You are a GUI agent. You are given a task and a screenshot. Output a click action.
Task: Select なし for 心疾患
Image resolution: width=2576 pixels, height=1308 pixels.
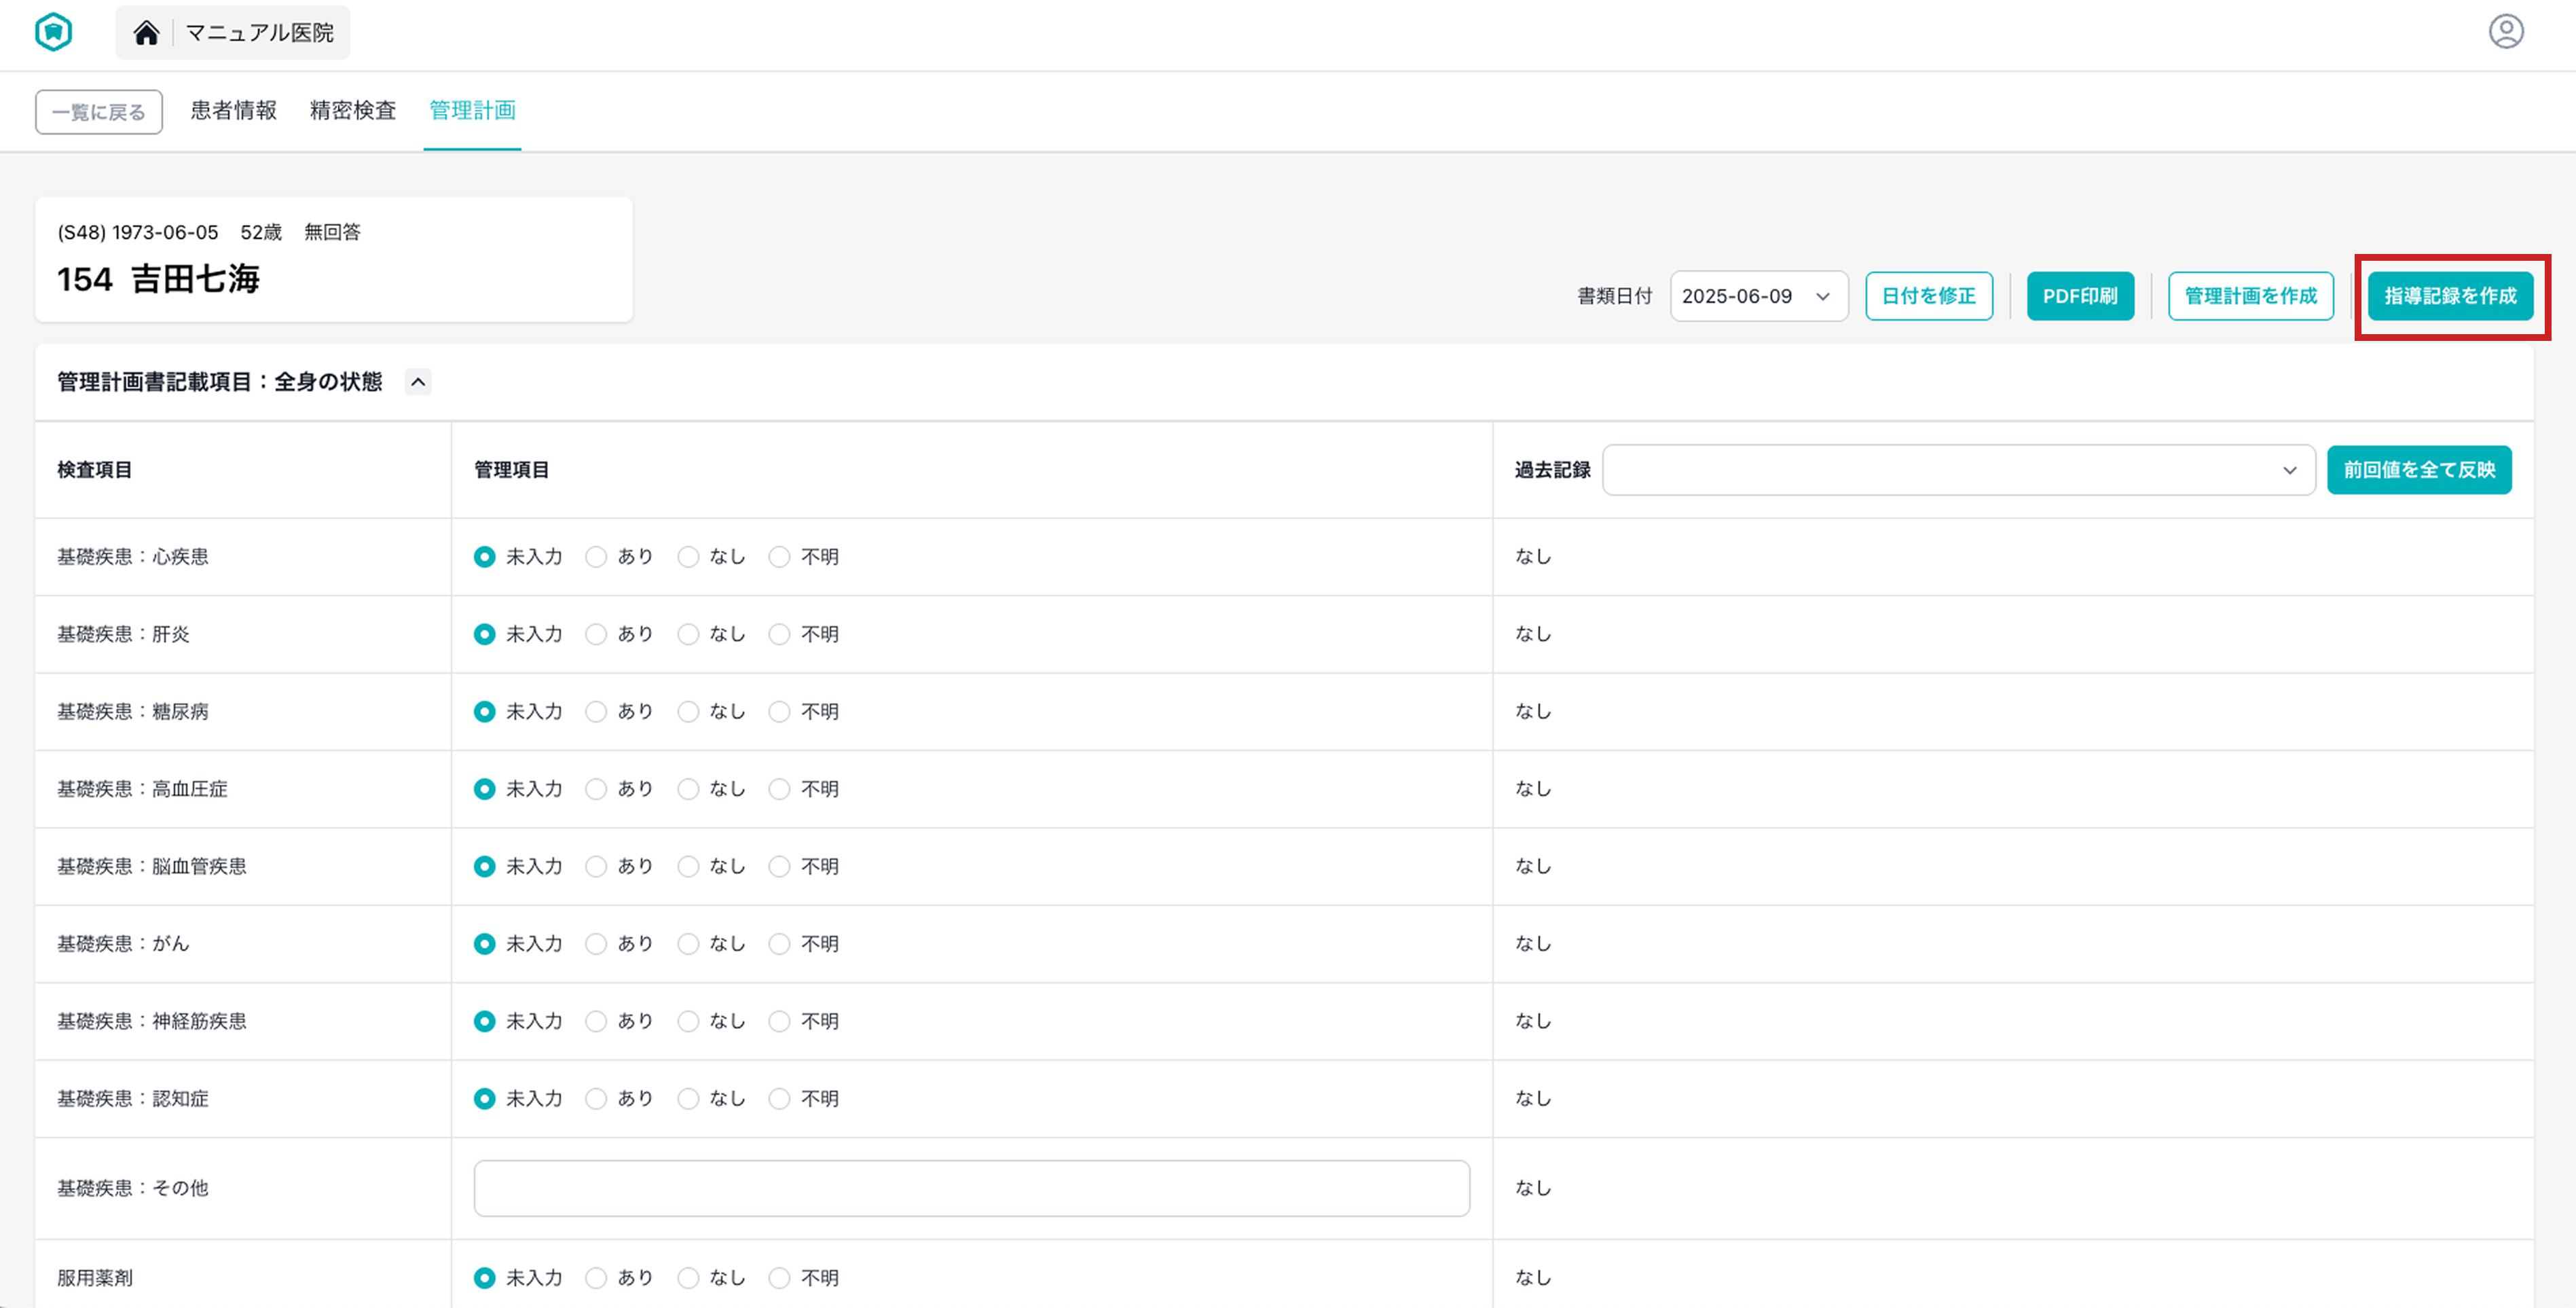coord(688,557)
